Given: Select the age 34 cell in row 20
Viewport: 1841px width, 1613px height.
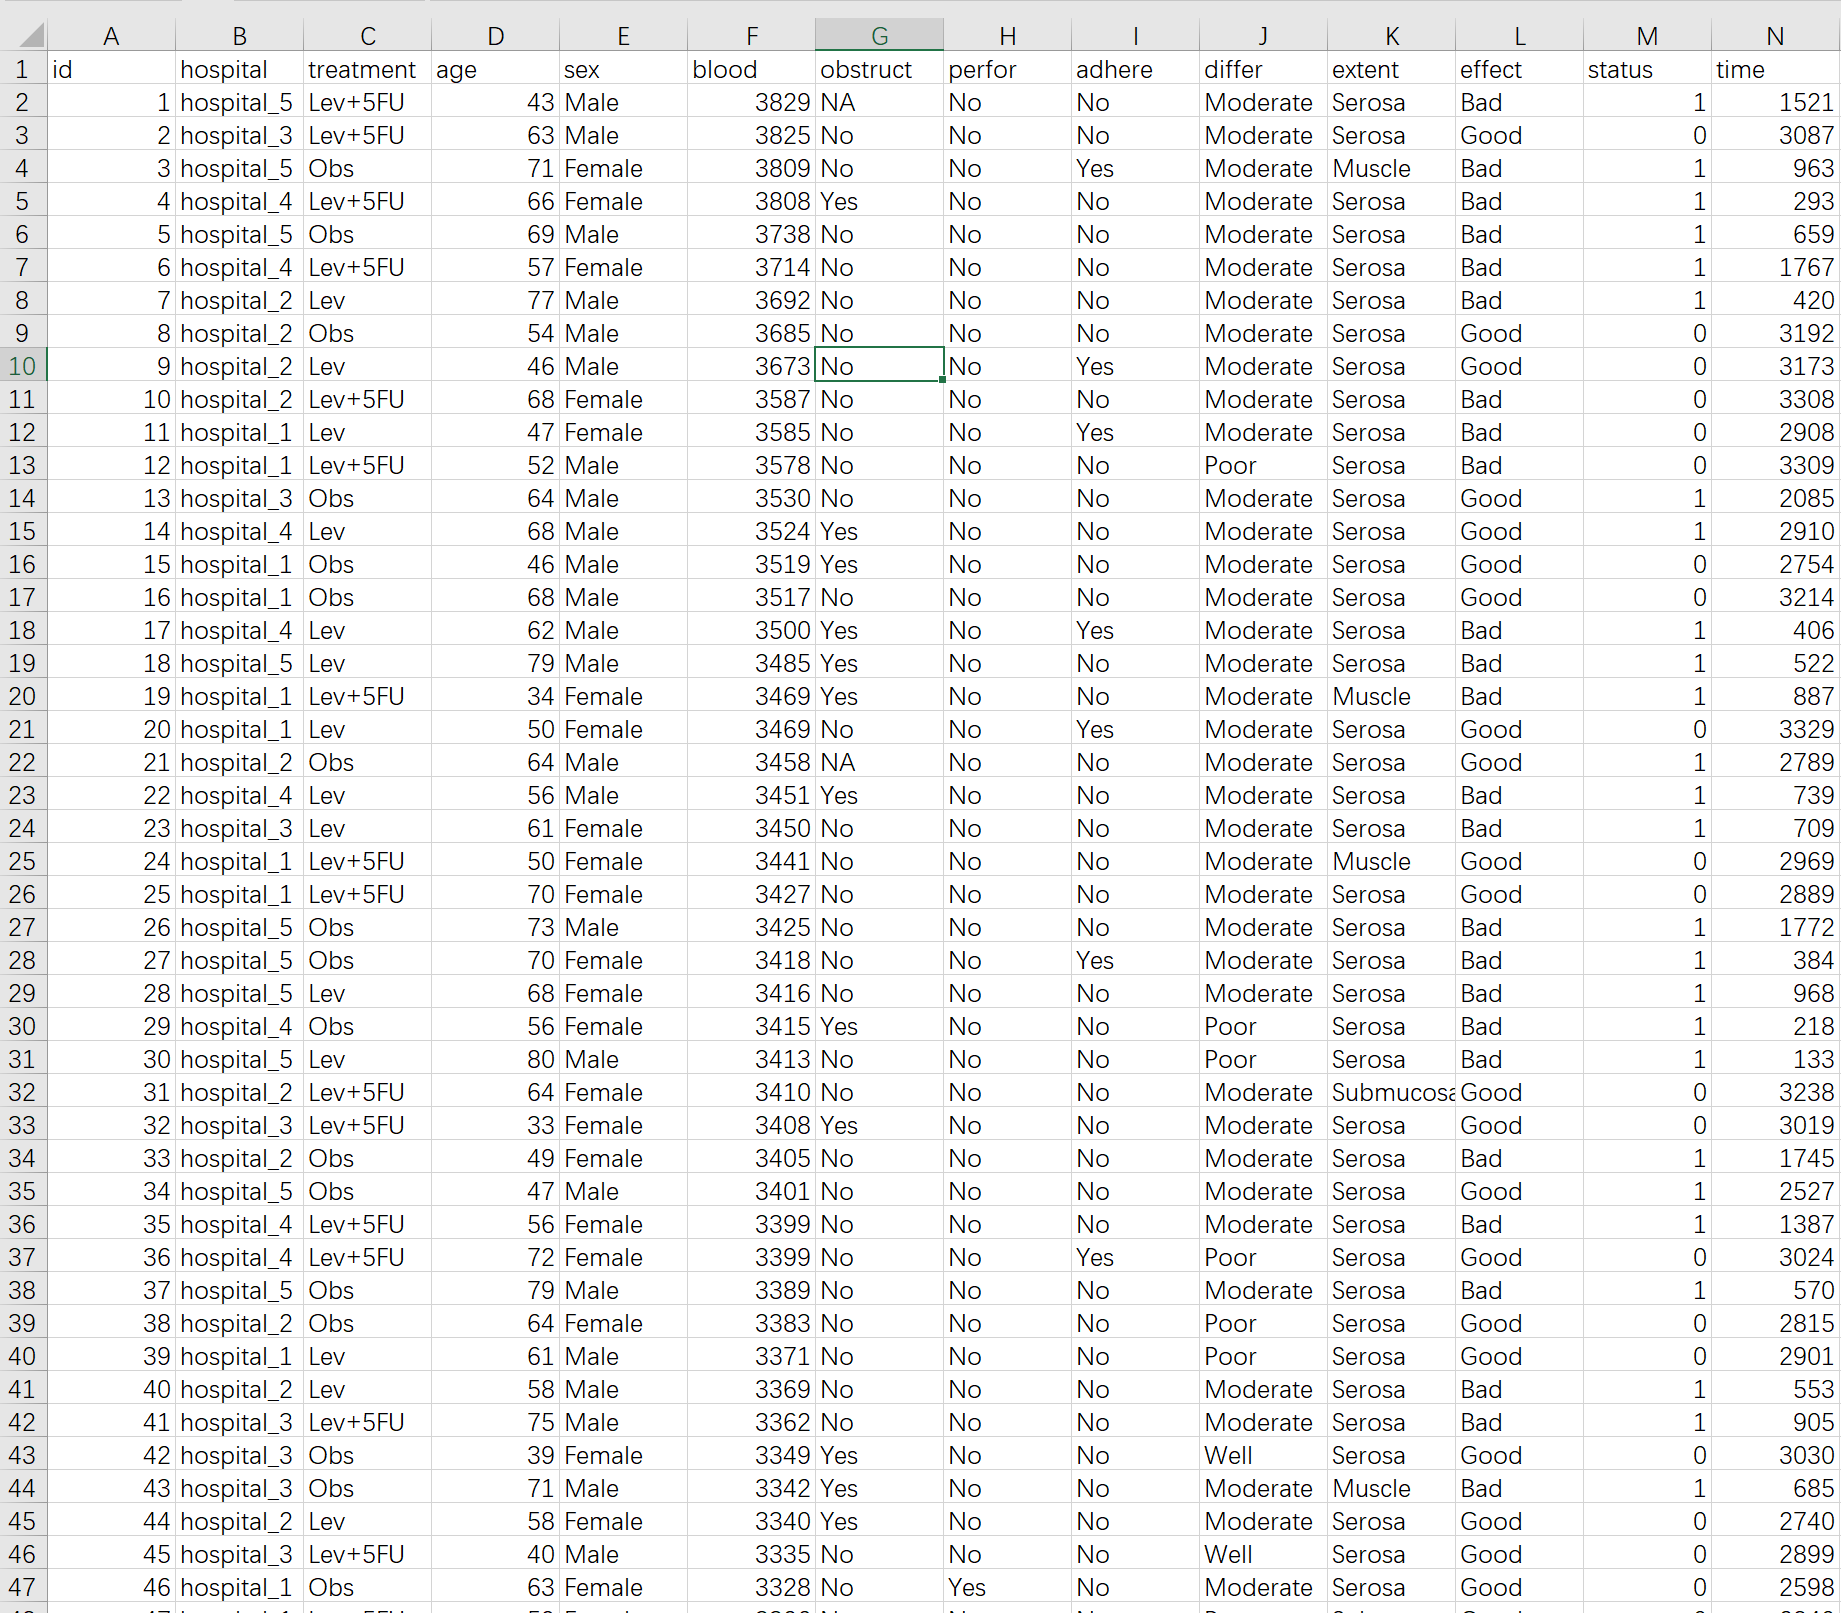Looking at the screenshot, I should click(495, 696).
